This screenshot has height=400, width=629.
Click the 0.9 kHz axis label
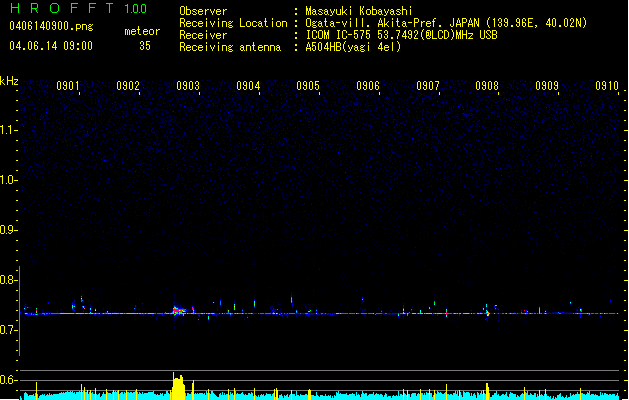8,230
